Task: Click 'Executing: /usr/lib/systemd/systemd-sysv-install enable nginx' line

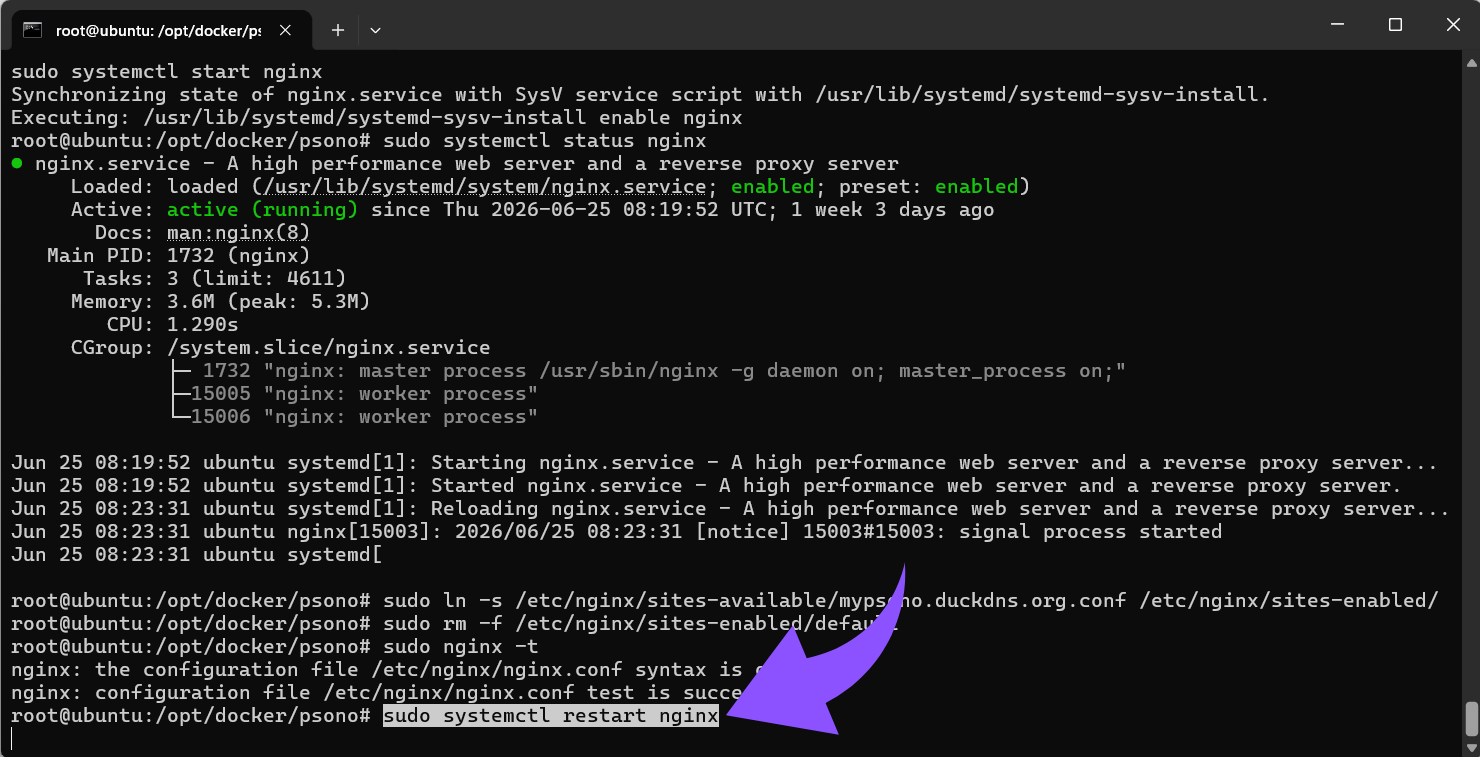Action: [x=377, y=118]
